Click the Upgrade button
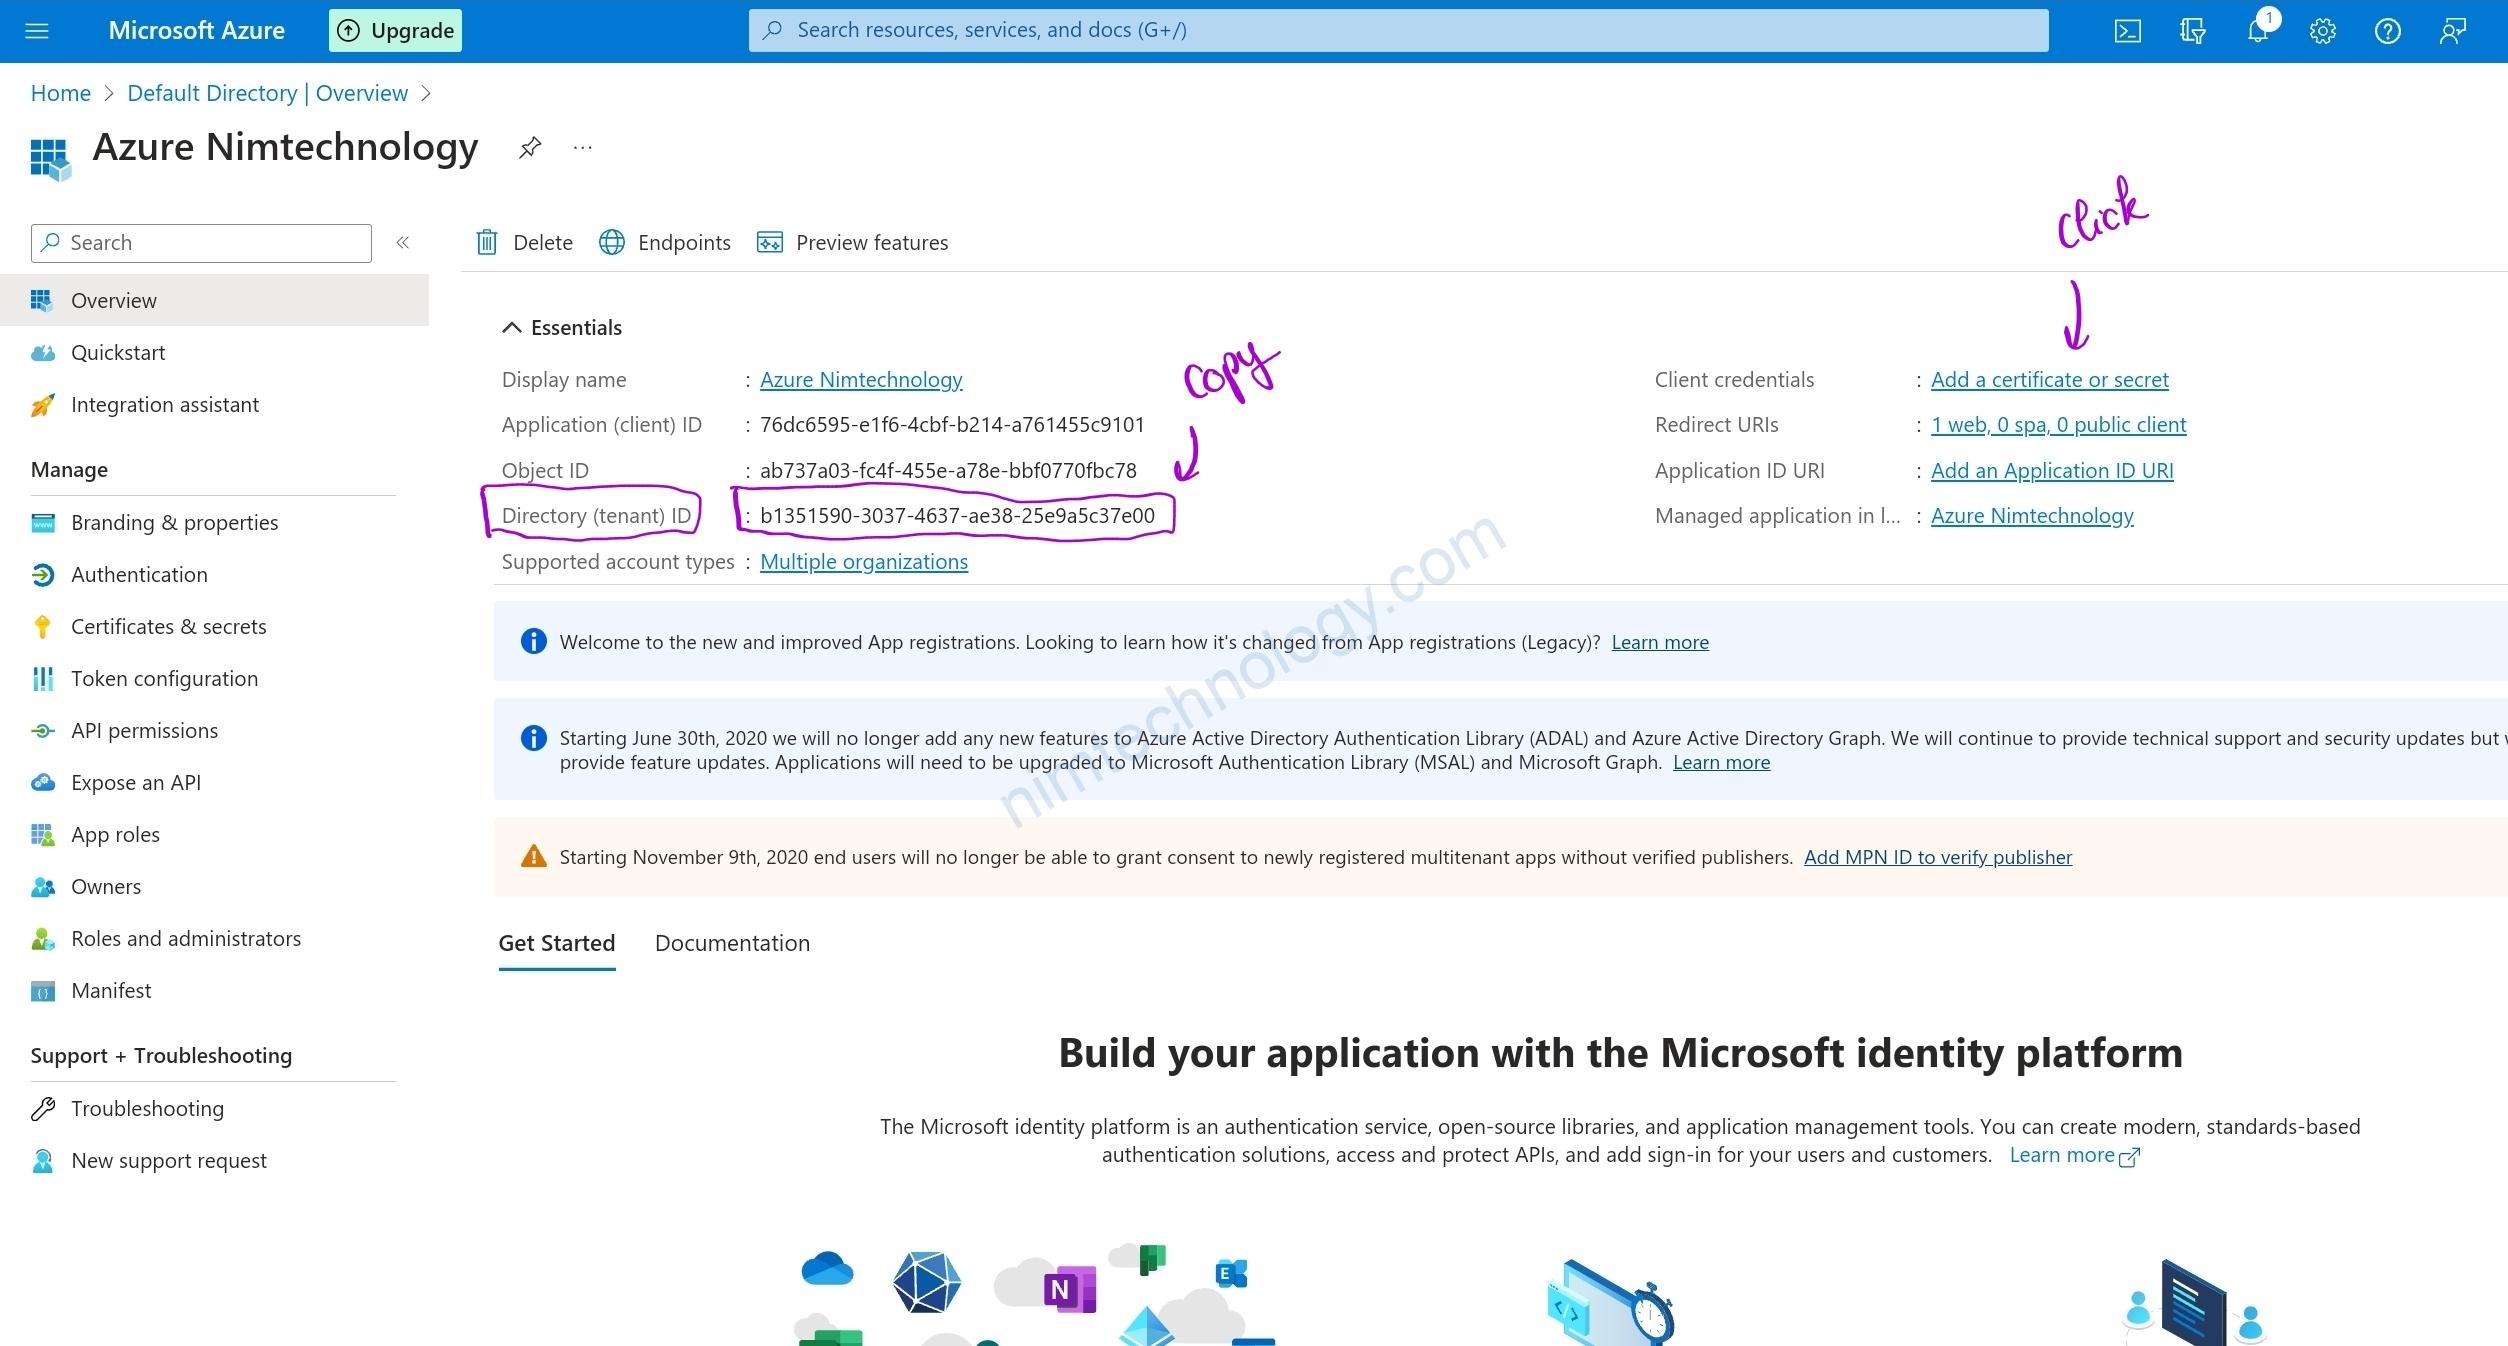This screenshot has width=2508, height=1346. coord(395,31)
